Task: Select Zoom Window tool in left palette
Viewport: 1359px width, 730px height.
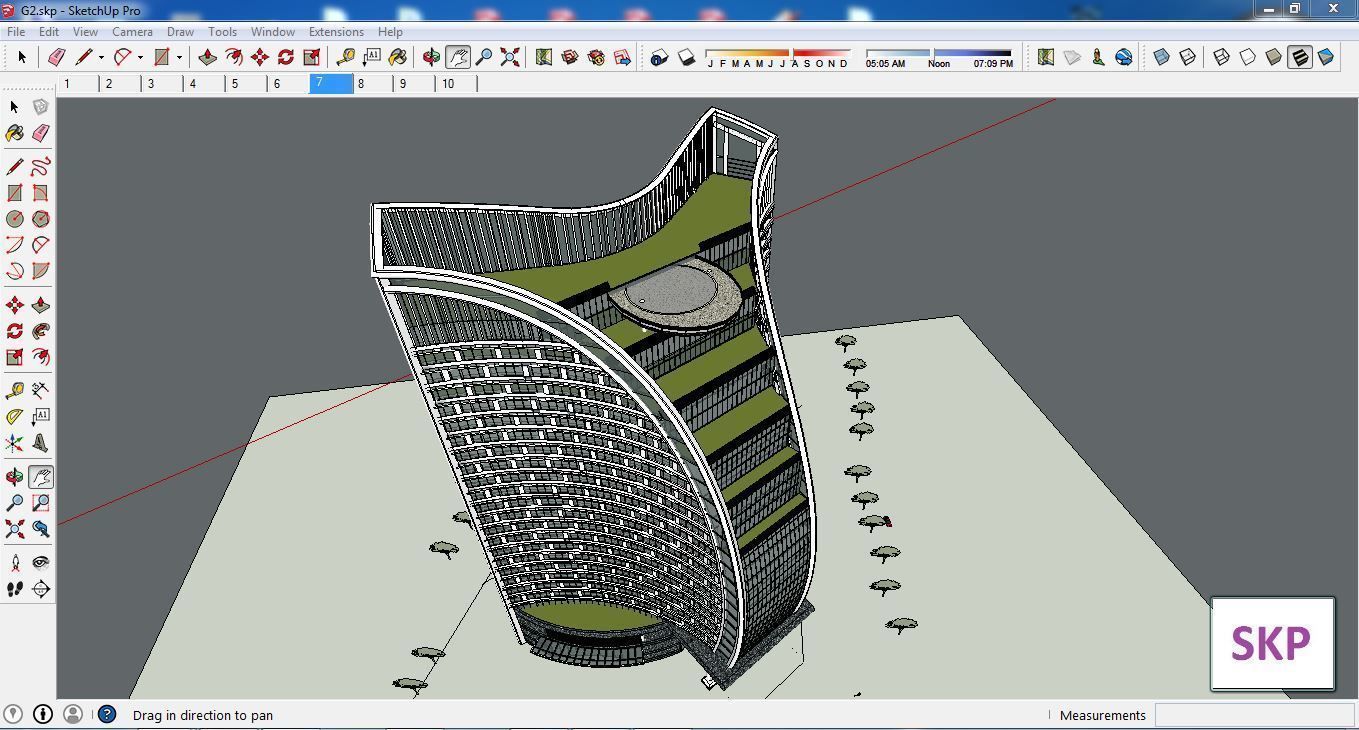Action: pyautogui.click(x=41, y=502)
